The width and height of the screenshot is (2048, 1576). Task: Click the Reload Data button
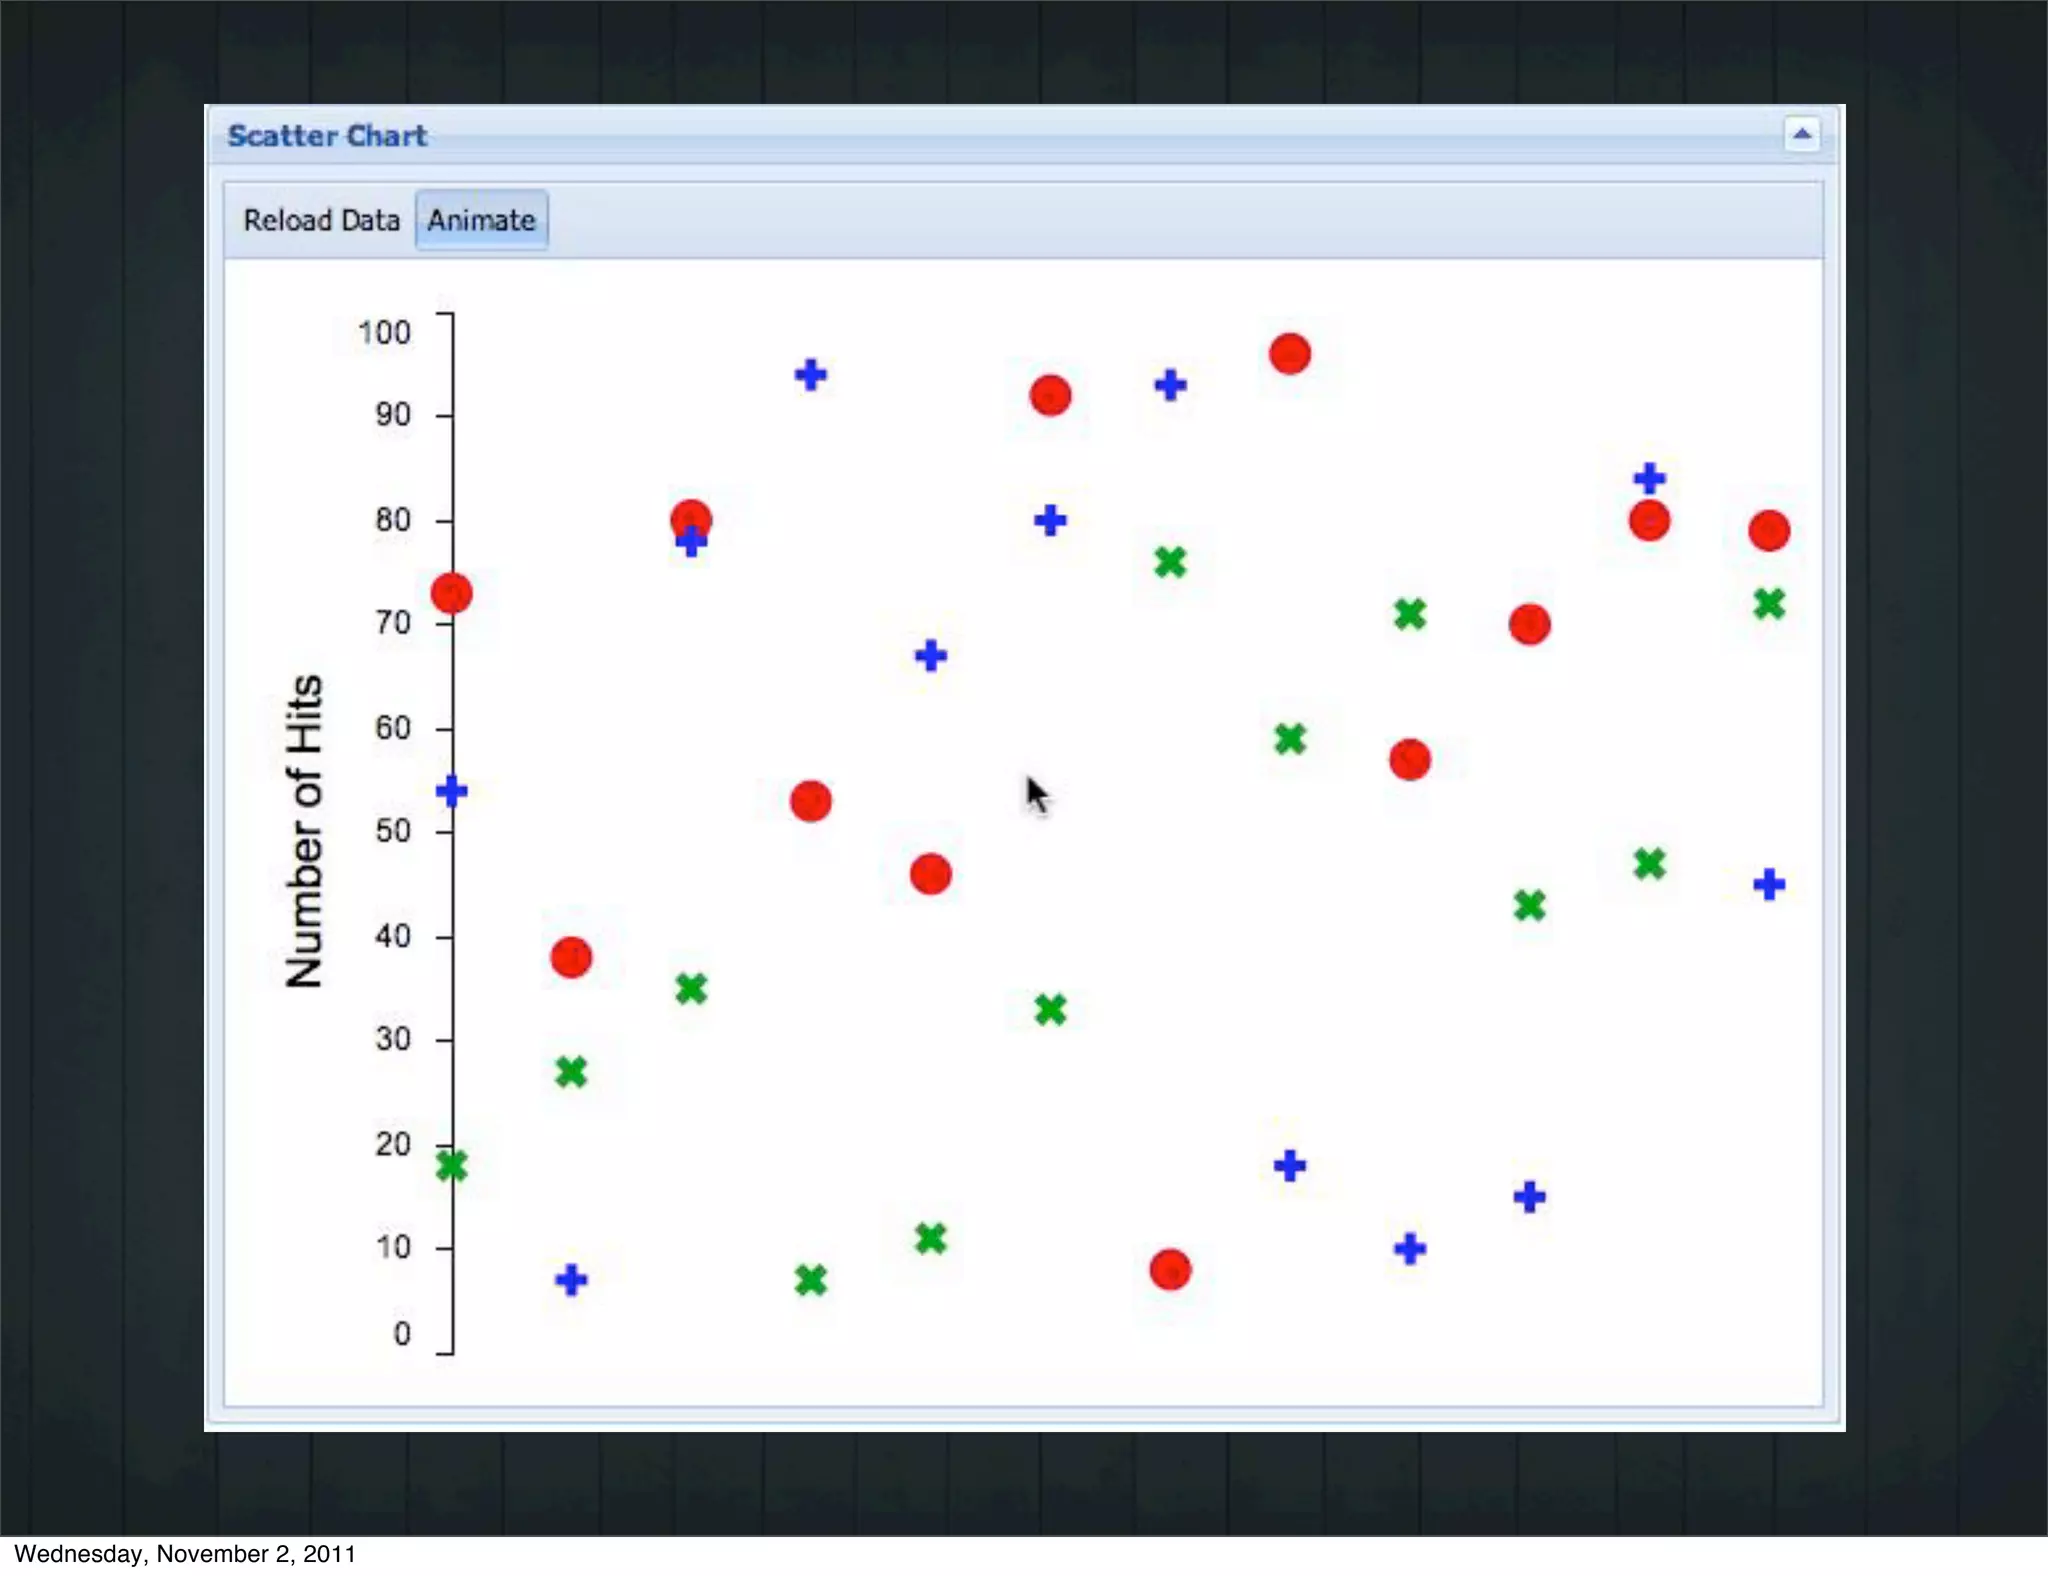(x=321, y=220)
